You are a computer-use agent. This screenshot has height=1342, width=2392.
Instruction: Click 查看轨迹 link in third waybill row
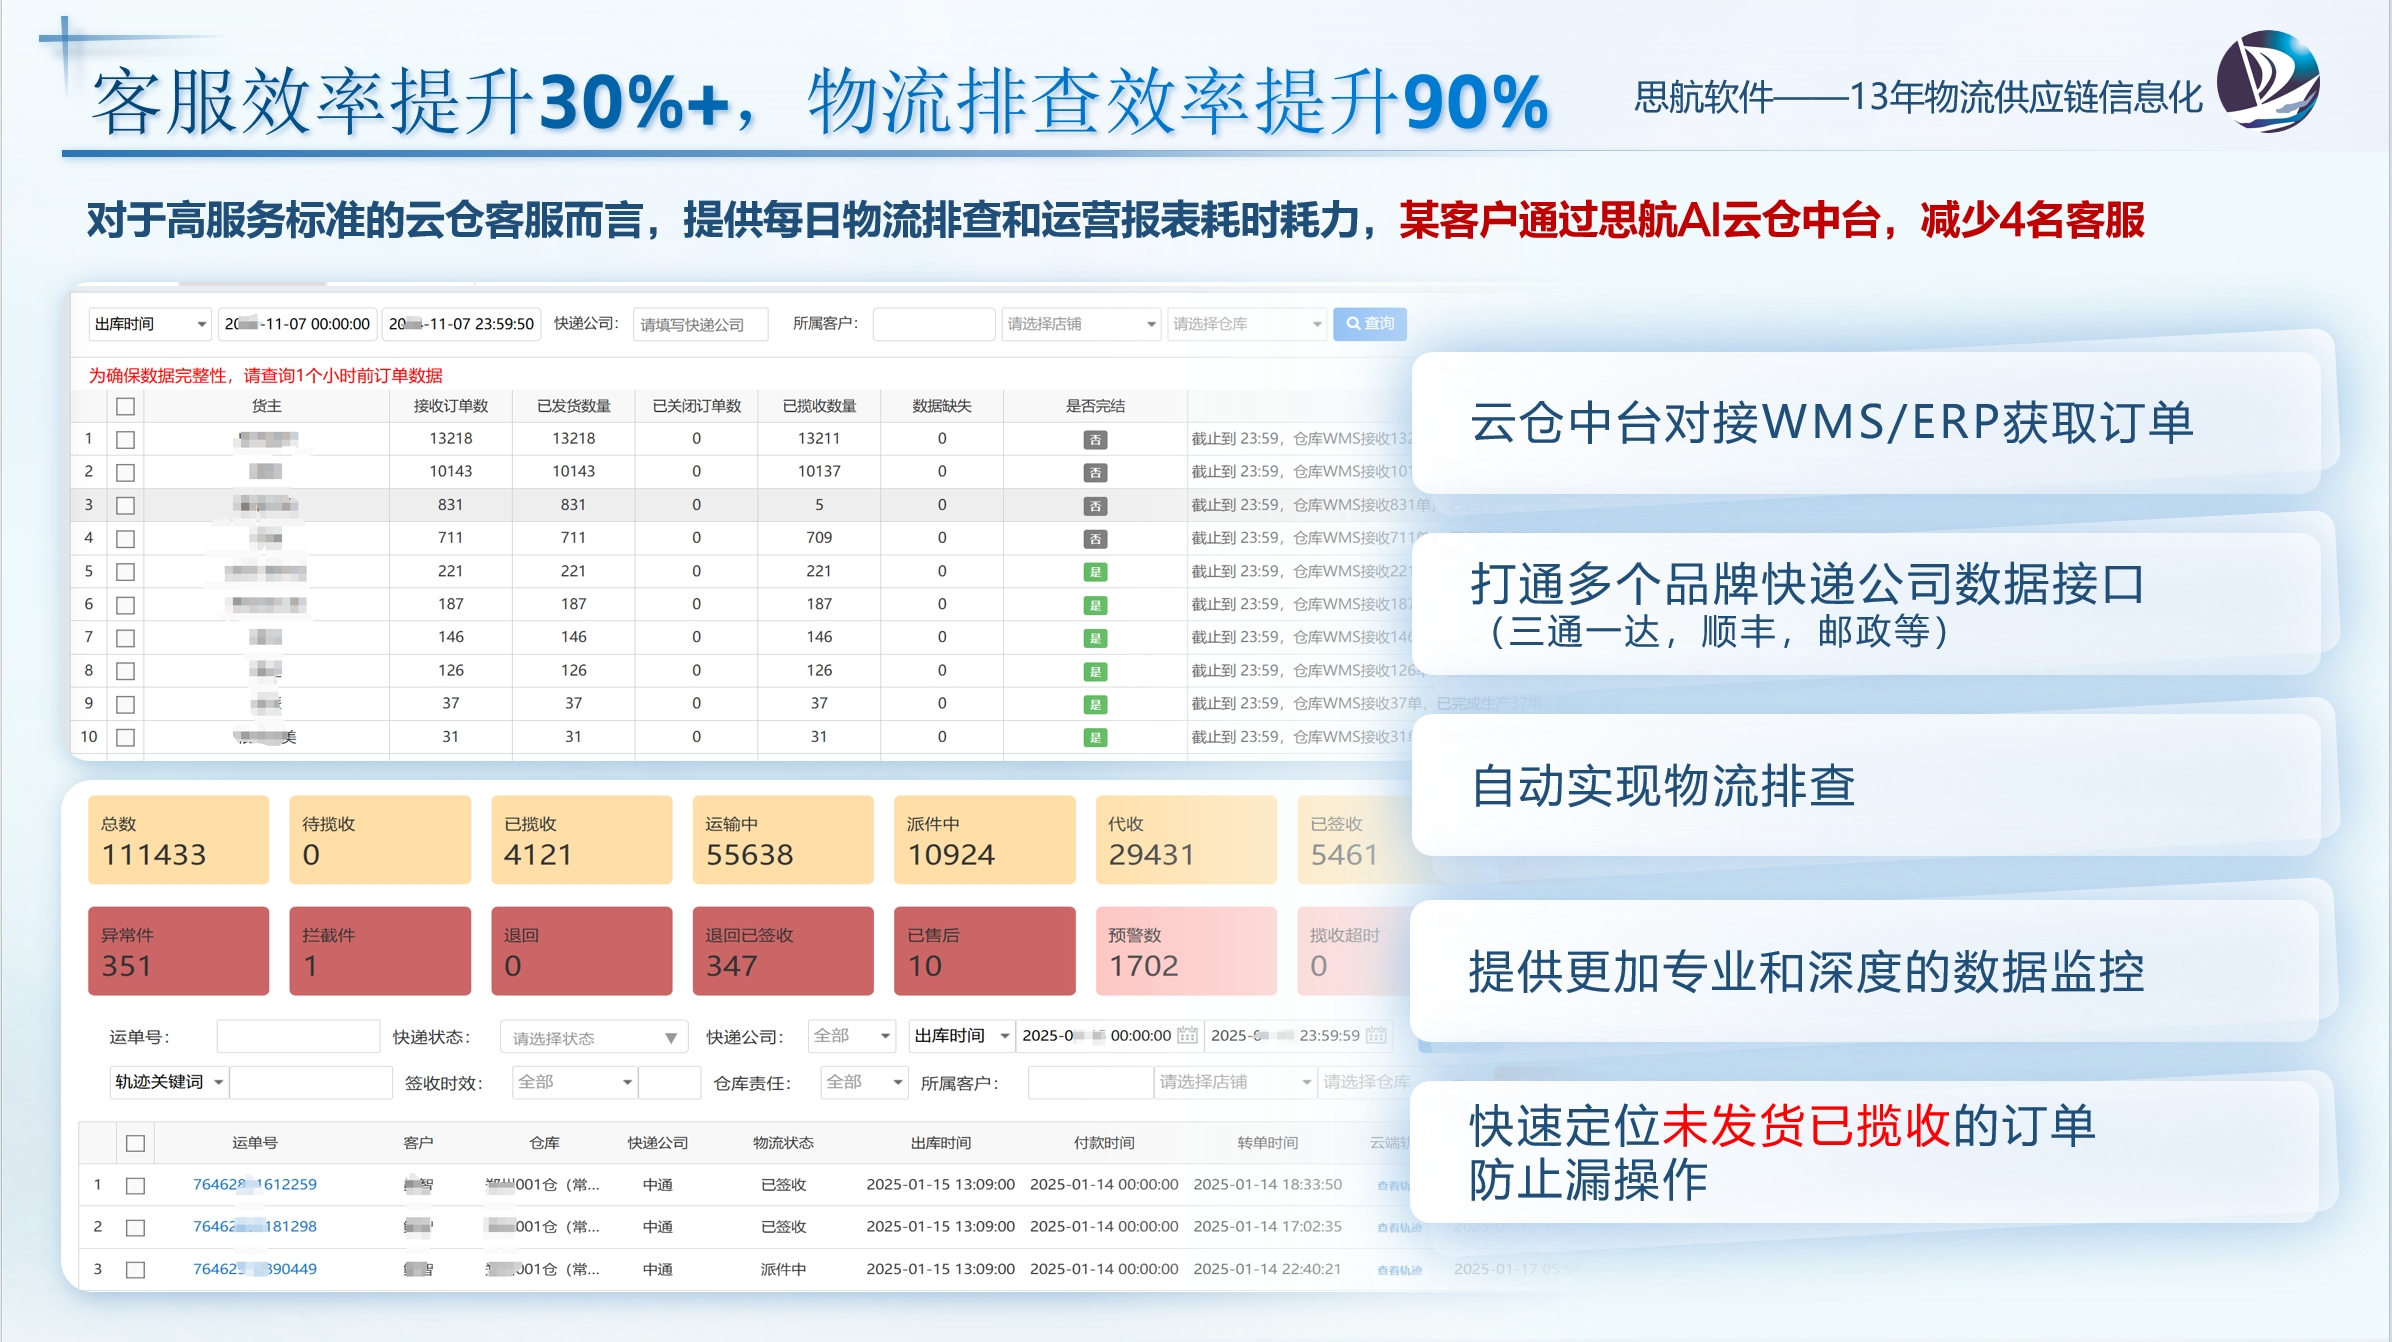pyautogui.click(x=1398, y=1270)
